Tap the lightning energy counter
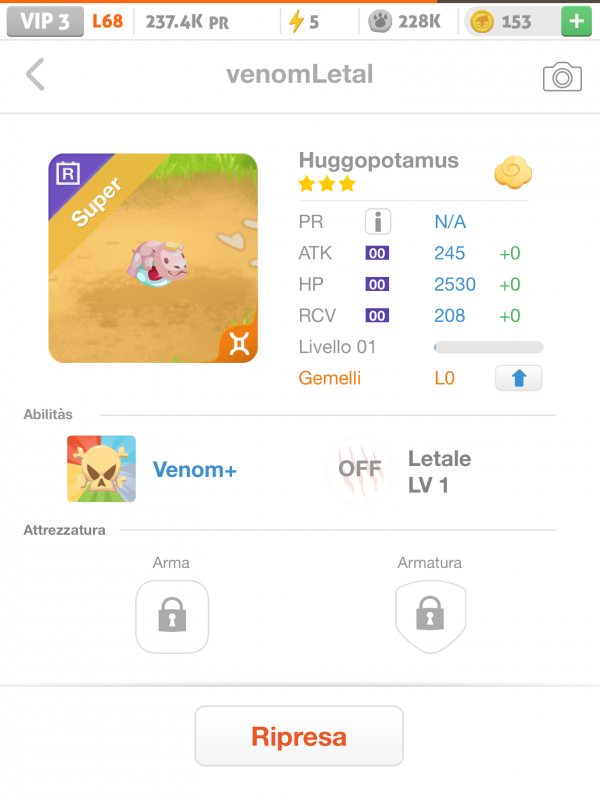 304,21
